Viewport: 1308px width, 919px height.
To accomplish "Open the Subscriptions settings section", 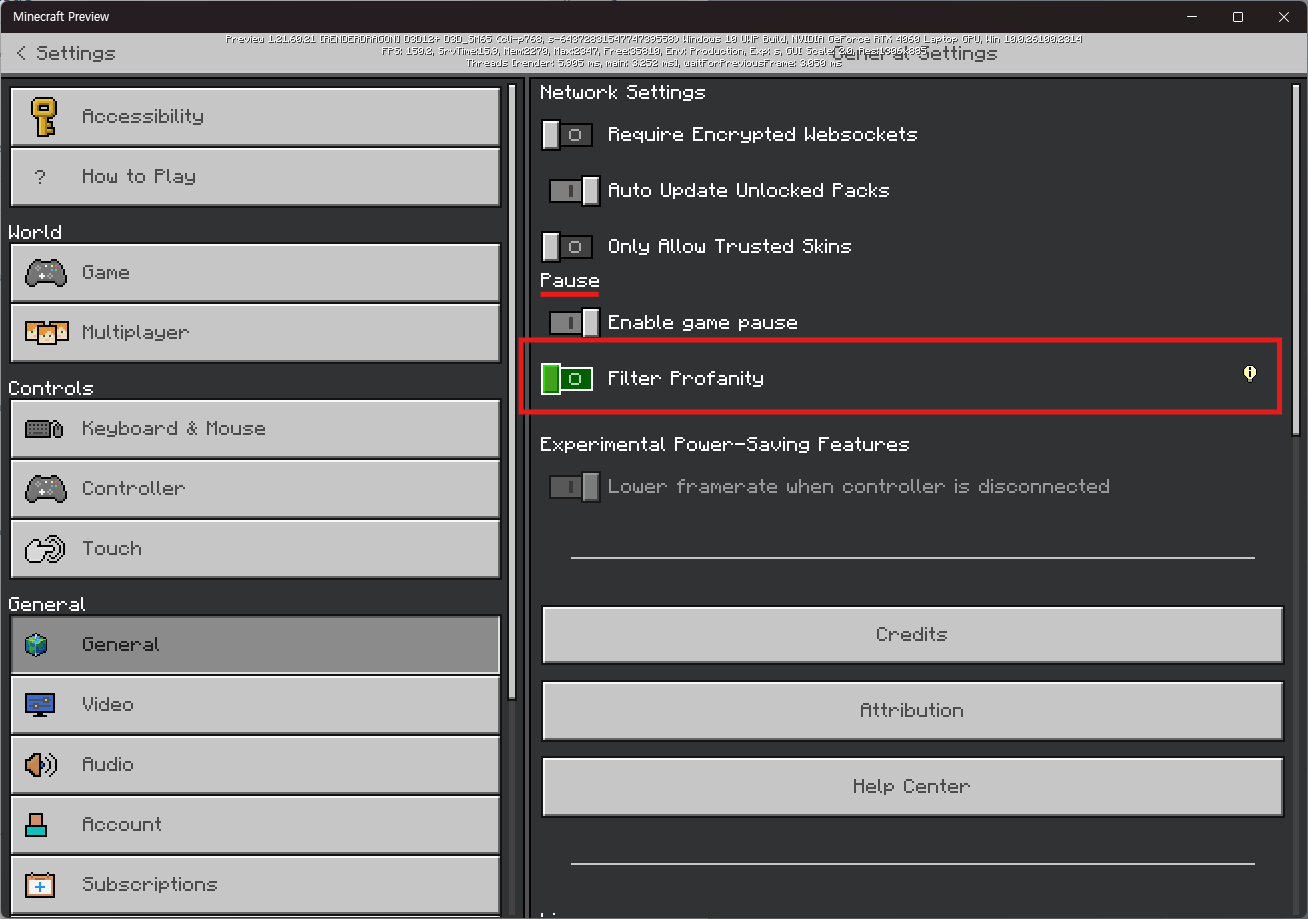I will pos(255,884).
